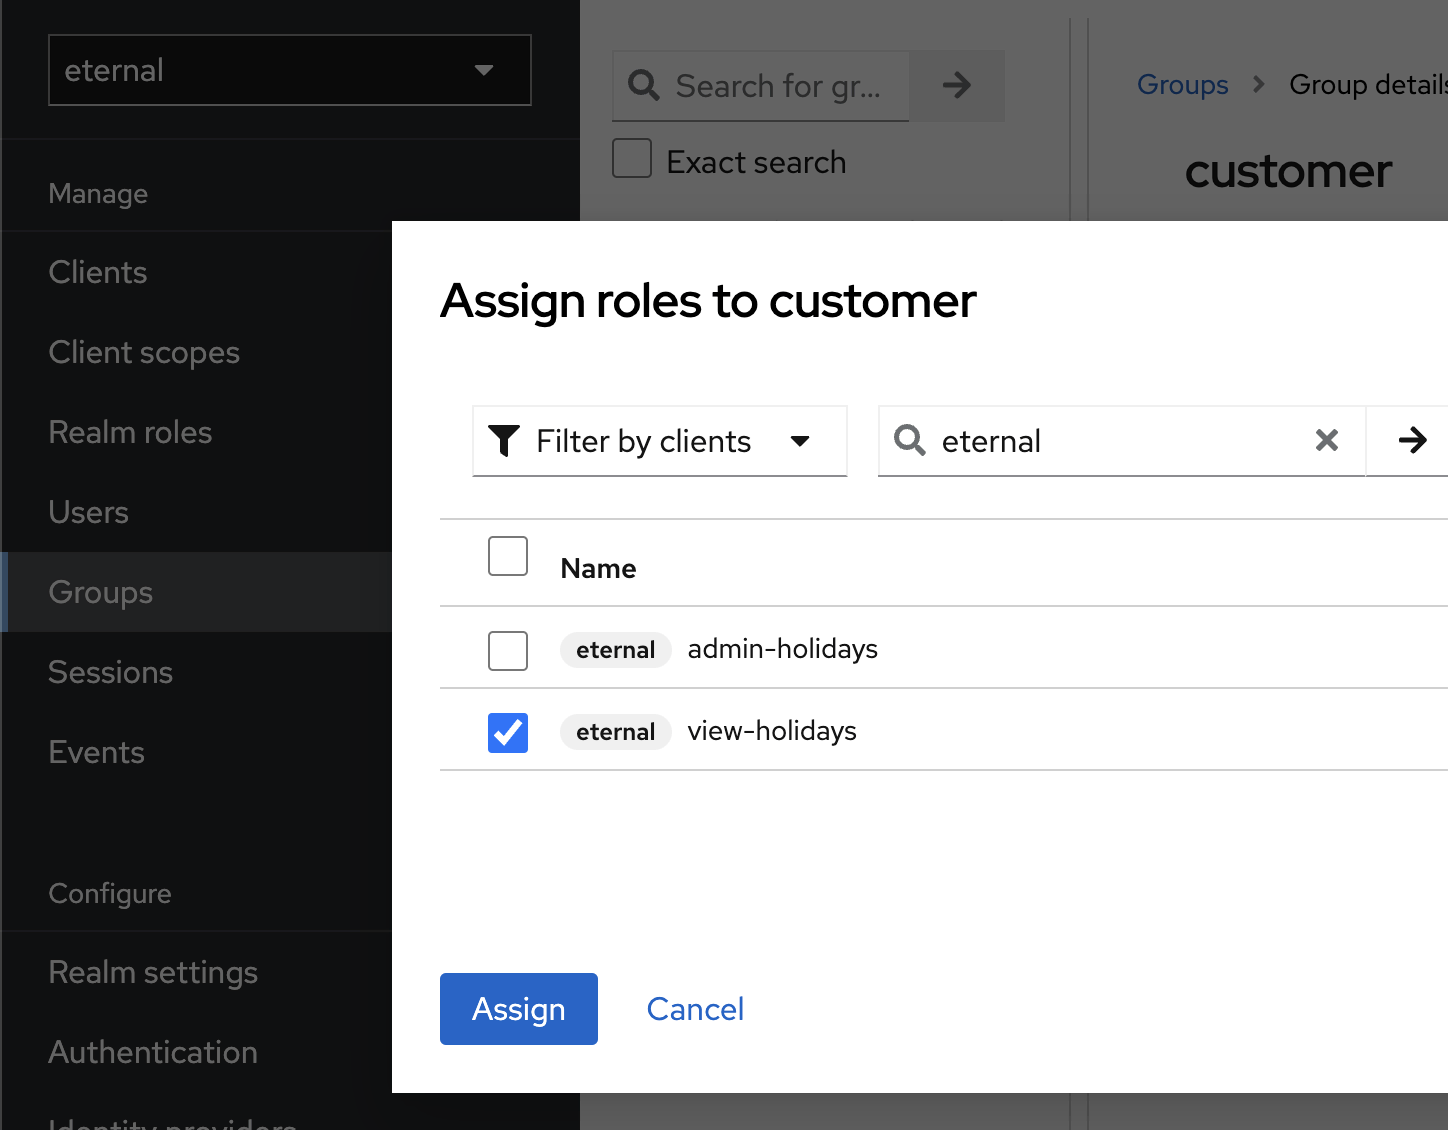
Task: Click the breadcrumb chevron after Groups
Action: coord(1258,85)
